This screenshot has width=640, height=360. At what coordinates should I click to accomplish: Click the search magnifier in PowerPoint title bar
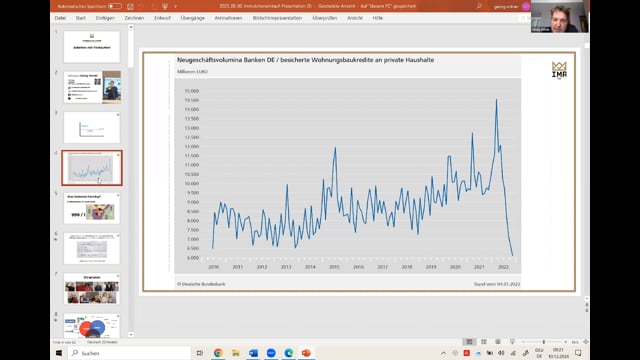pyautogui.click(x=479, y=6)
